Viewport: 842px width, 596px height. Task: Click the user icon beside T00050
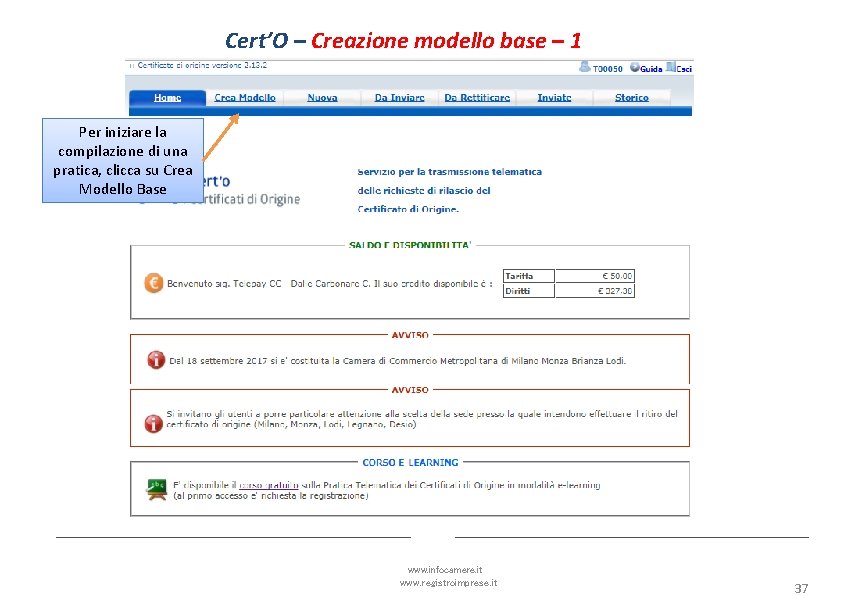click(585, 67)
